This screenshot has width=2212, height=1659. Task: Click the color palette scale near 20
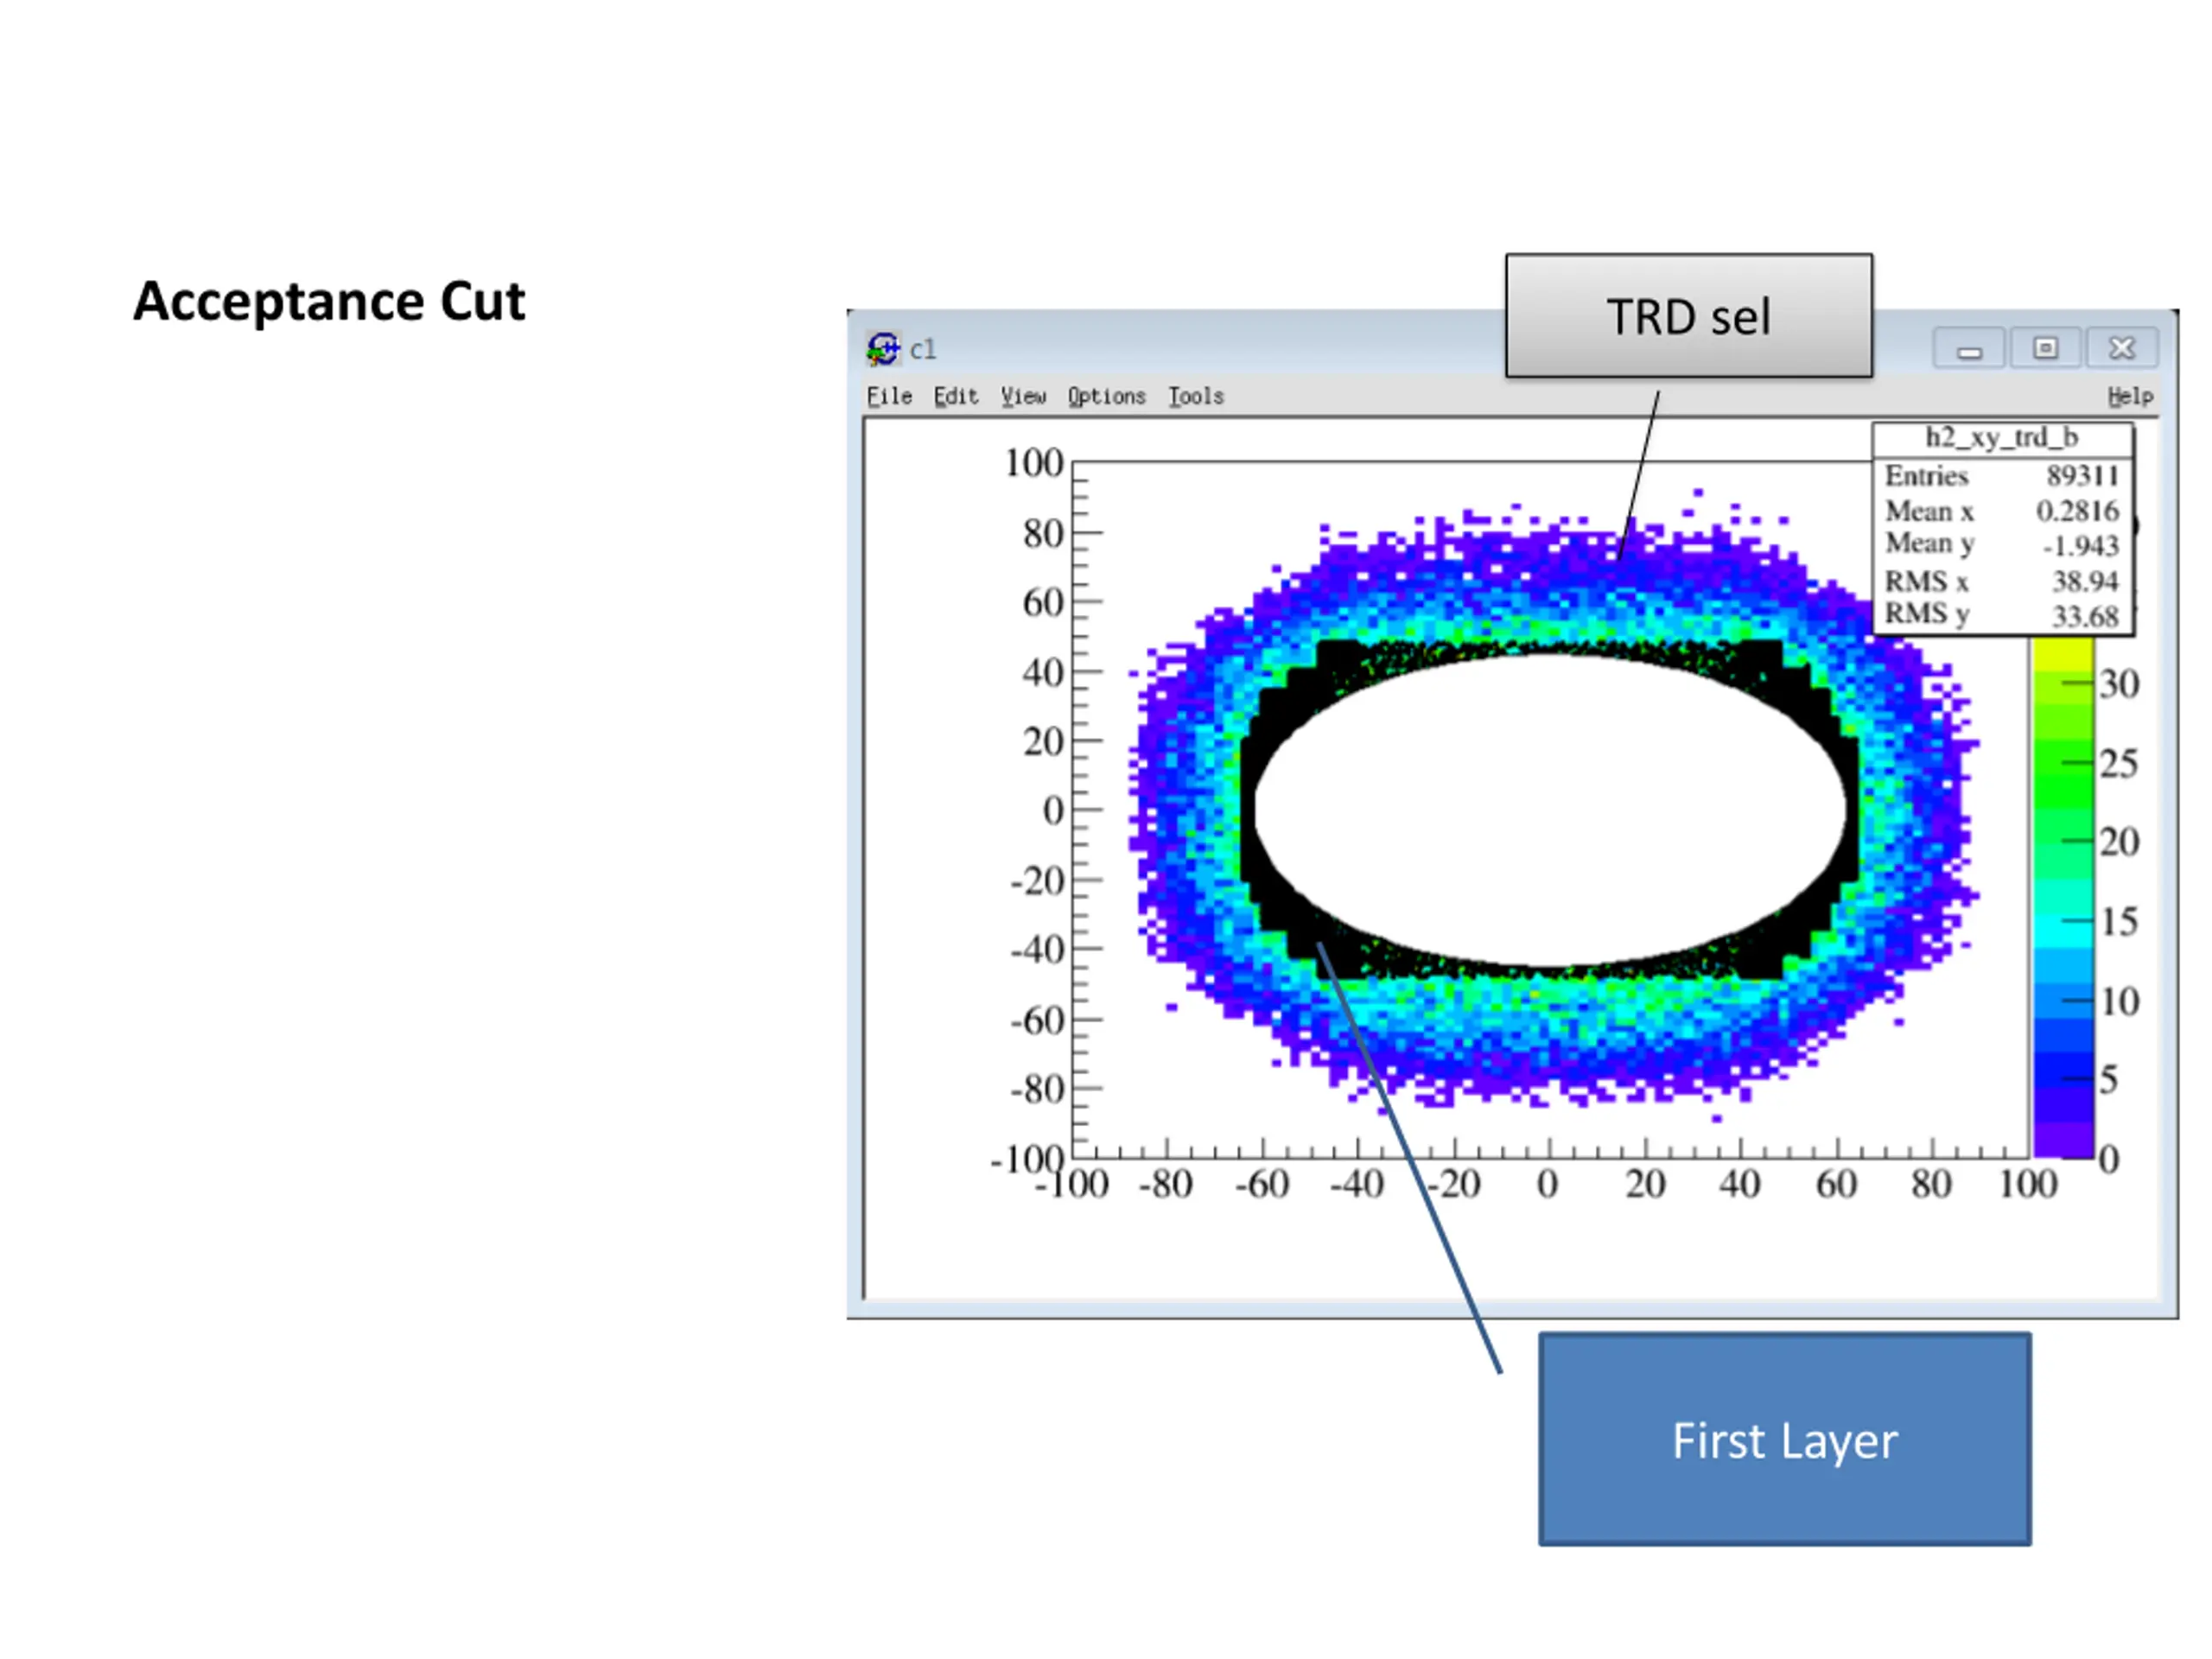[2063, 842]
